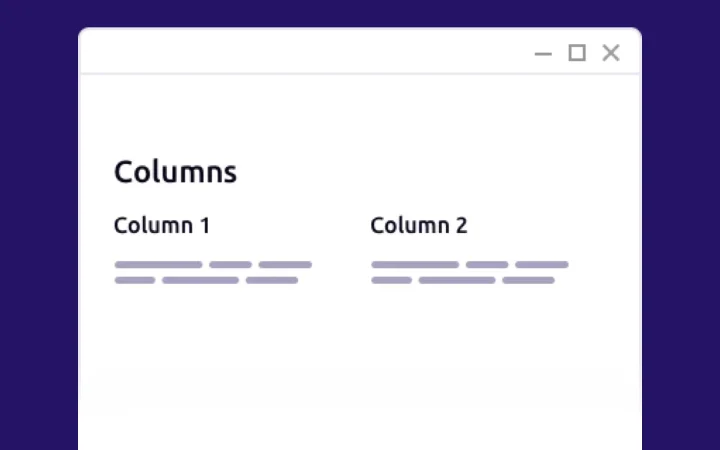Maximize the window with the square icon

click(x=577, y=53)
